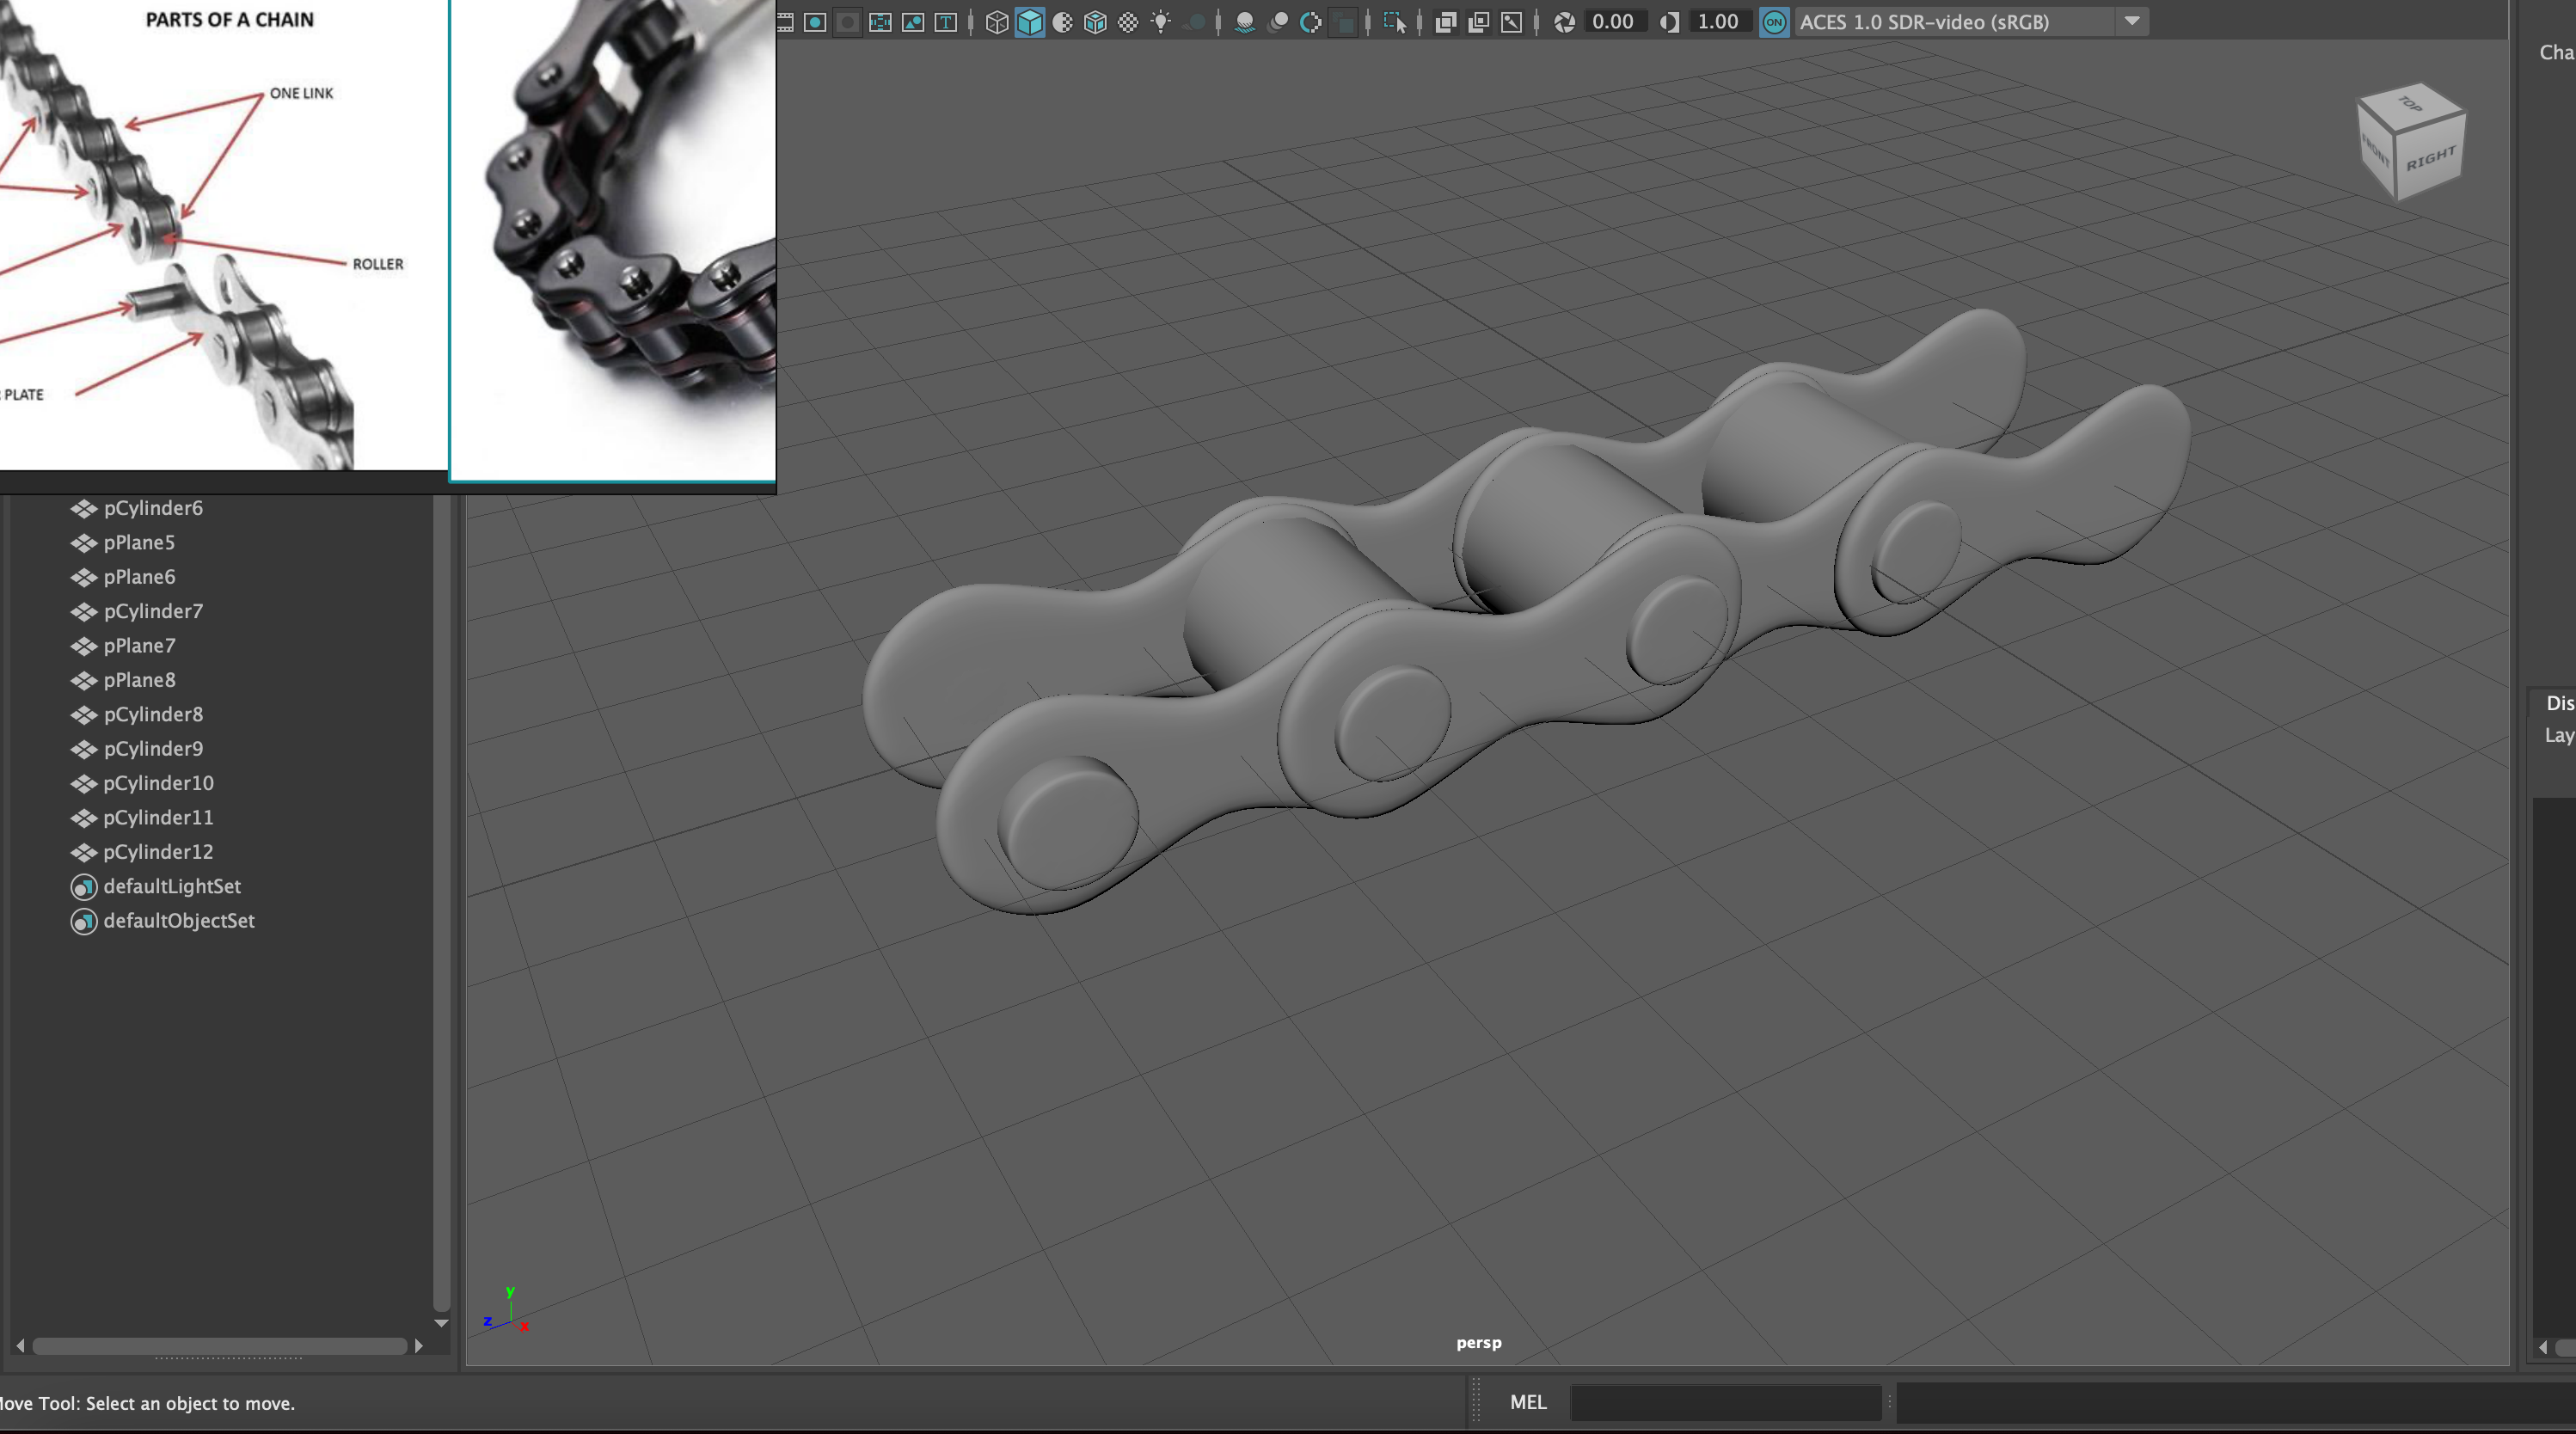Enable wireframe on shaded
The width and height of the screenshot is (2576, 1434).
(1095, 22)
